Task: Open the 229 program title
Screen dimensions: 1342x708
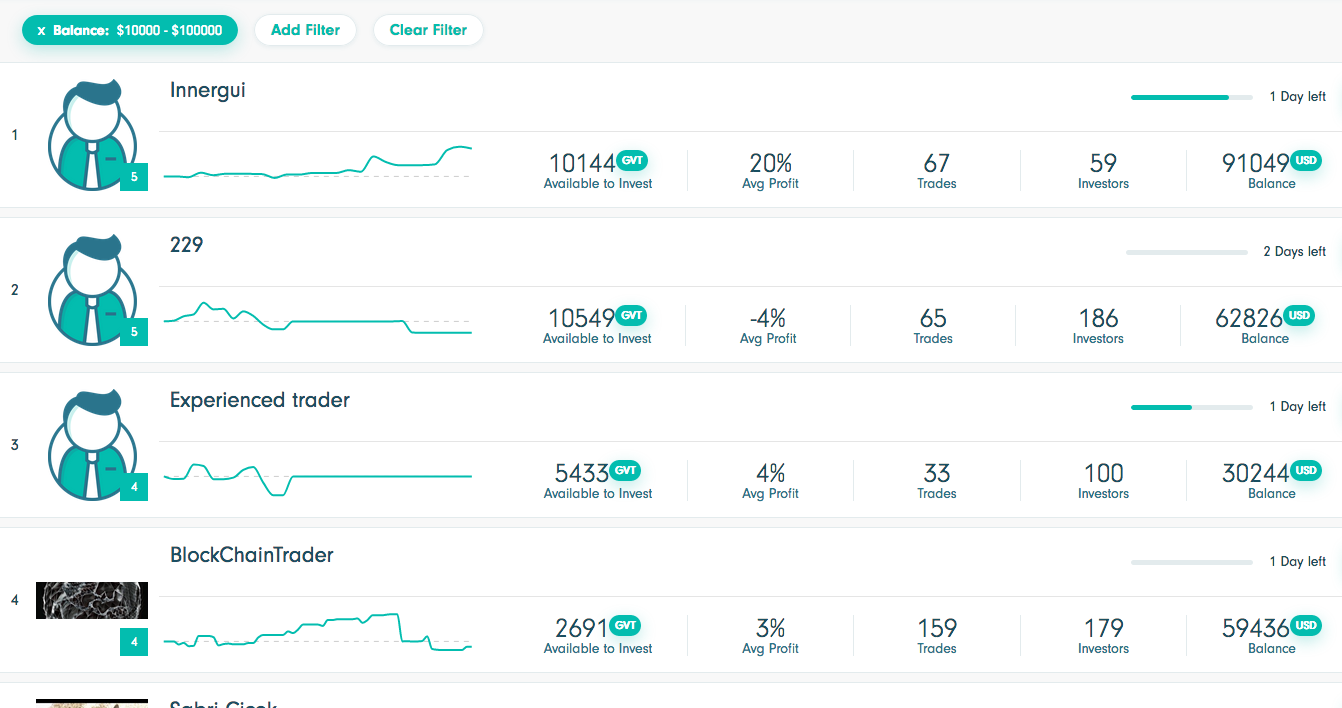Action: [x=187, y=245]
